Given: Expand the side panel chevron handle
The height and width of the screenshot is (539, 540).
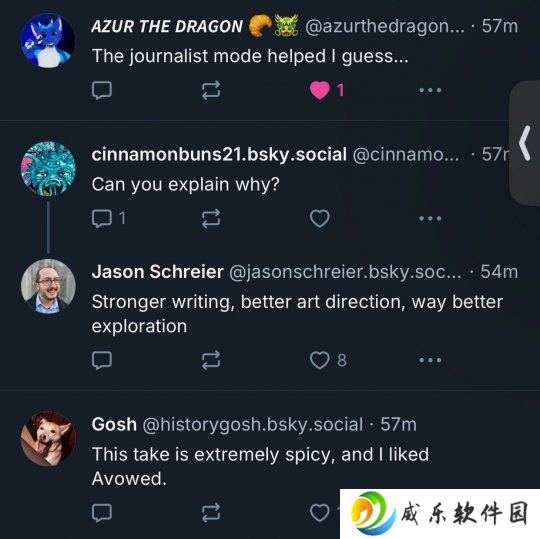Looking at the screenshot, I should click(x=525, y=143).
